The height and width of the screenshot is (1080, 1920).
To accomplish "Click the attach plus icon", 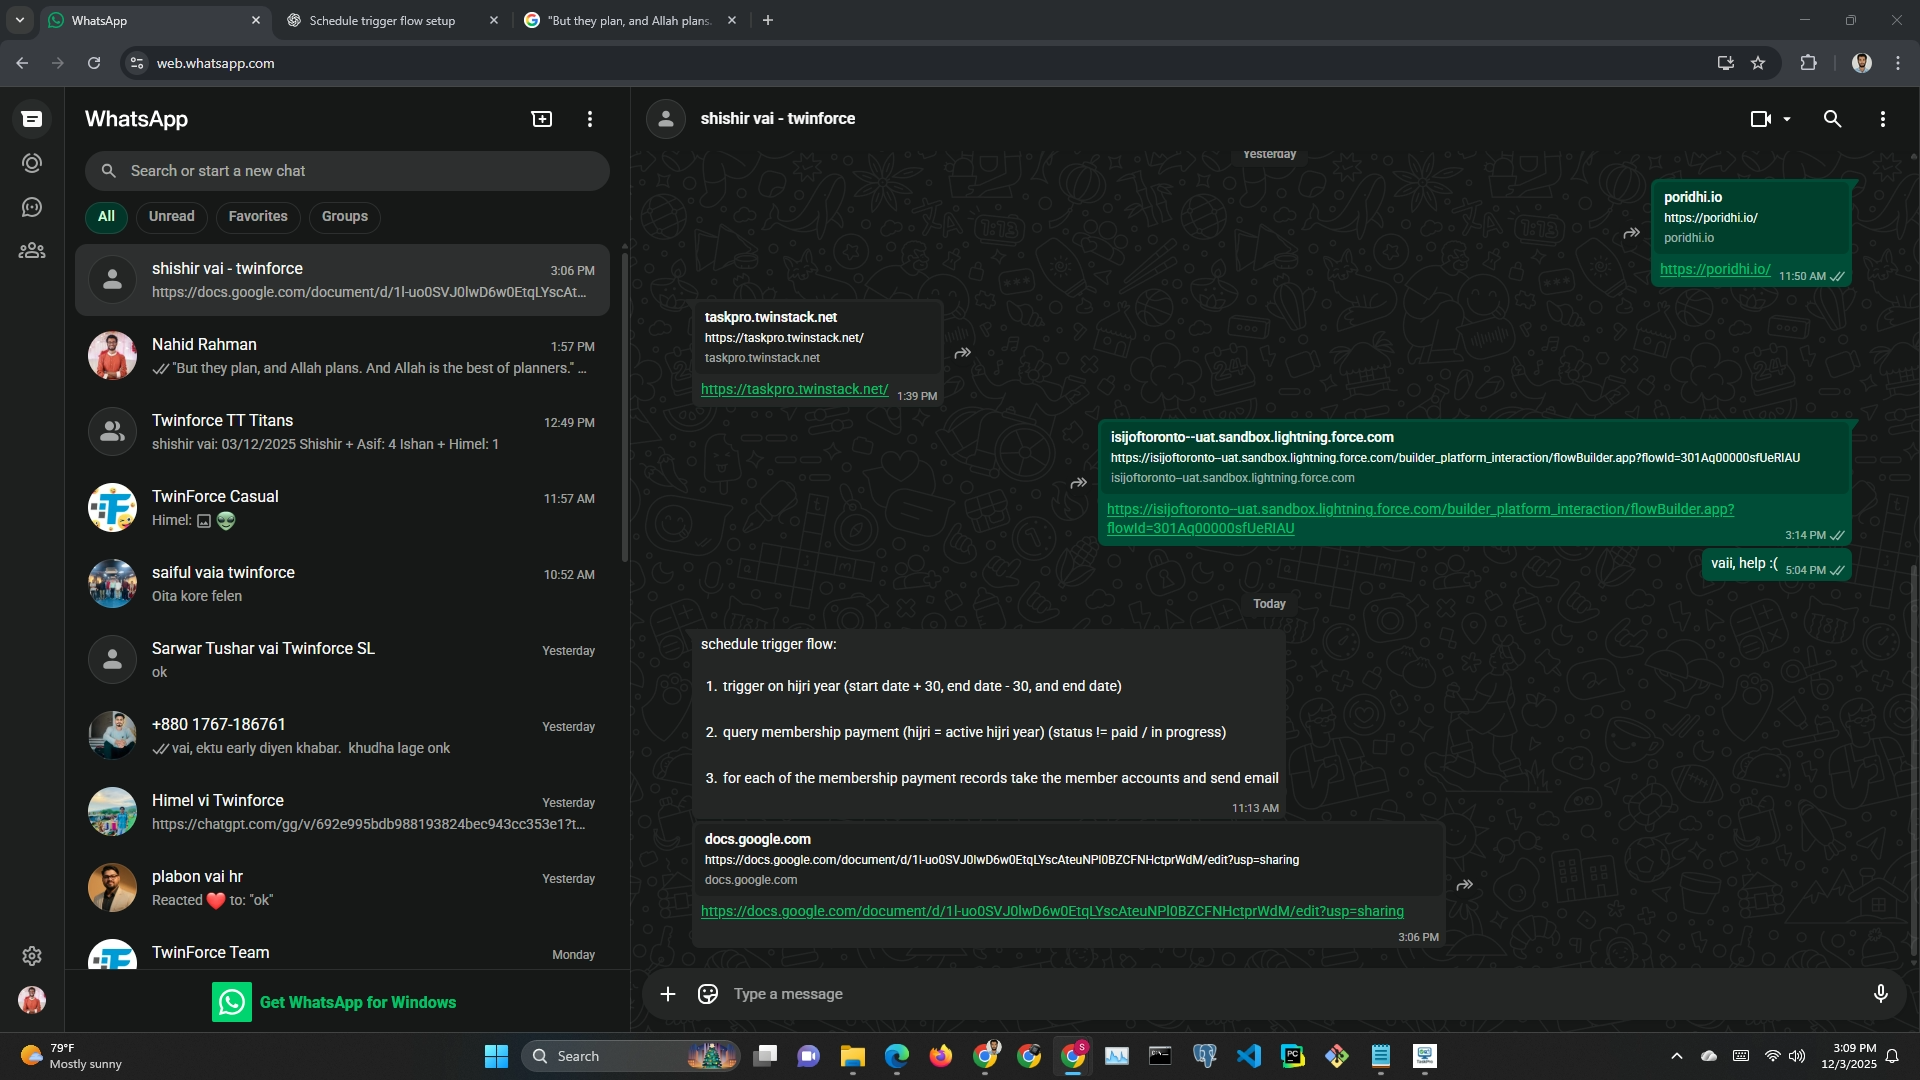I will coord(668,994).
